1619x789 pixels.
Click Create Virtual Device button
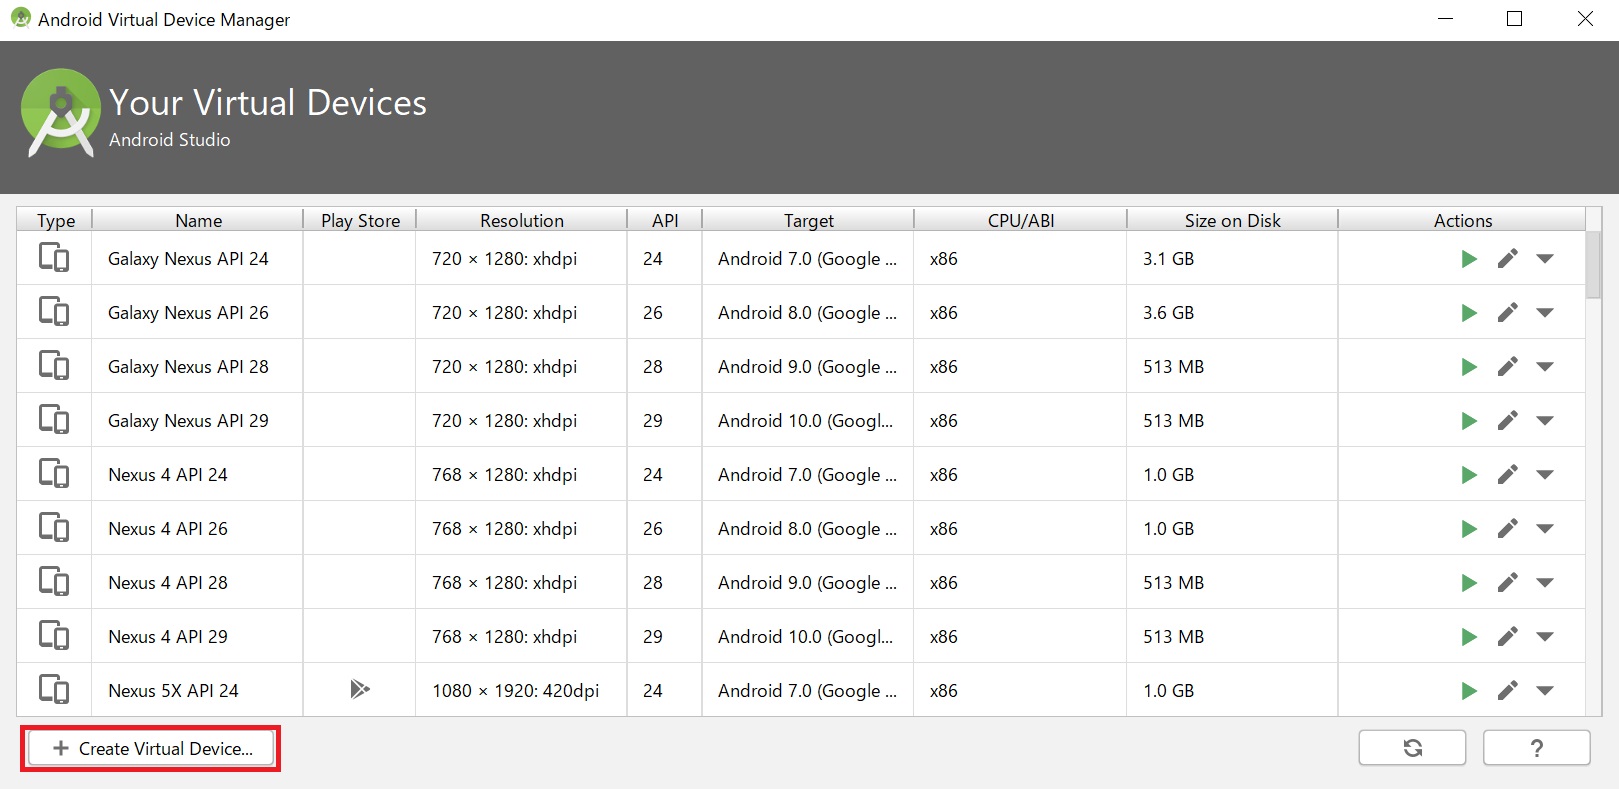[151, 748]
